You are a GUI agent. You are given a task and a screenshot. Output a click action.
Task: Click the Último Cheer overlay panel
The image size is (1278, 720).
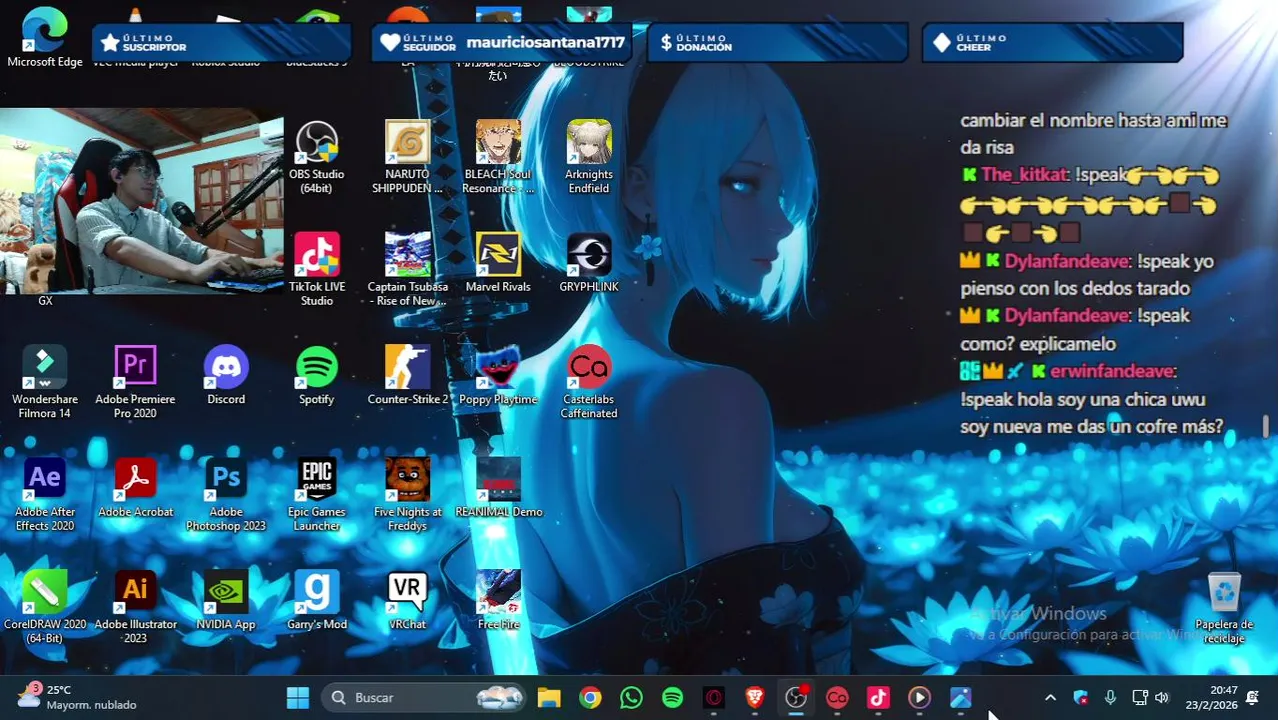point(1052,42)
